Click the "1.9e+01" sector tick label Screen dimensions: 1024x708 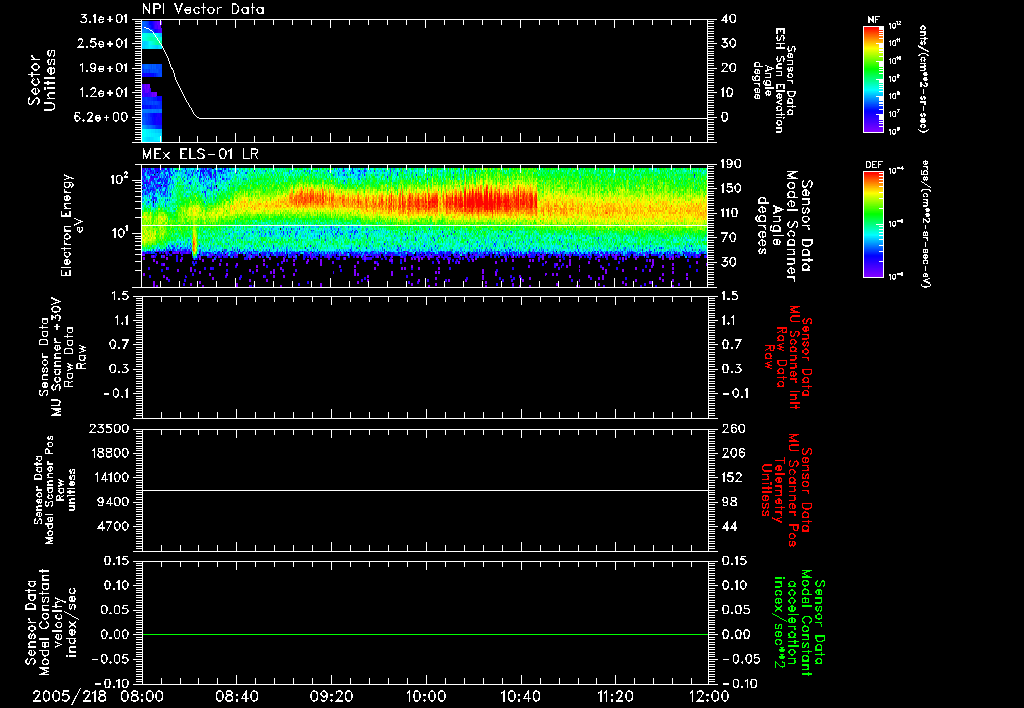(x=104, y=68)
